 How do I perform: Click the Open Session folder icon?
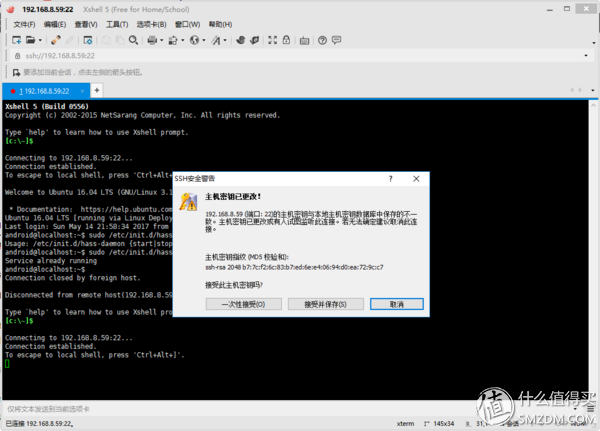click(x=30, y=40)
